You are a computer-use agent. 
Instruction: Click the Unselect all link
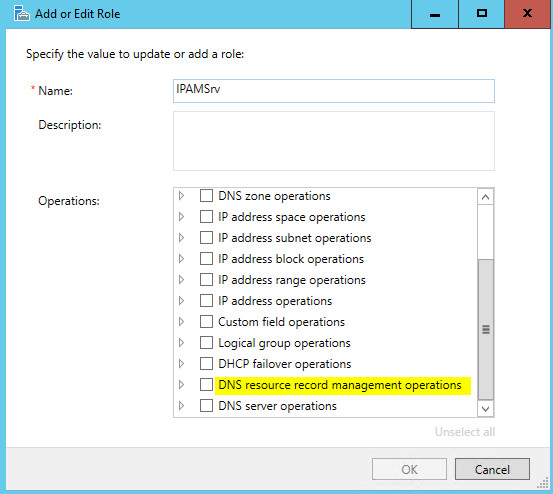(464, 432)
